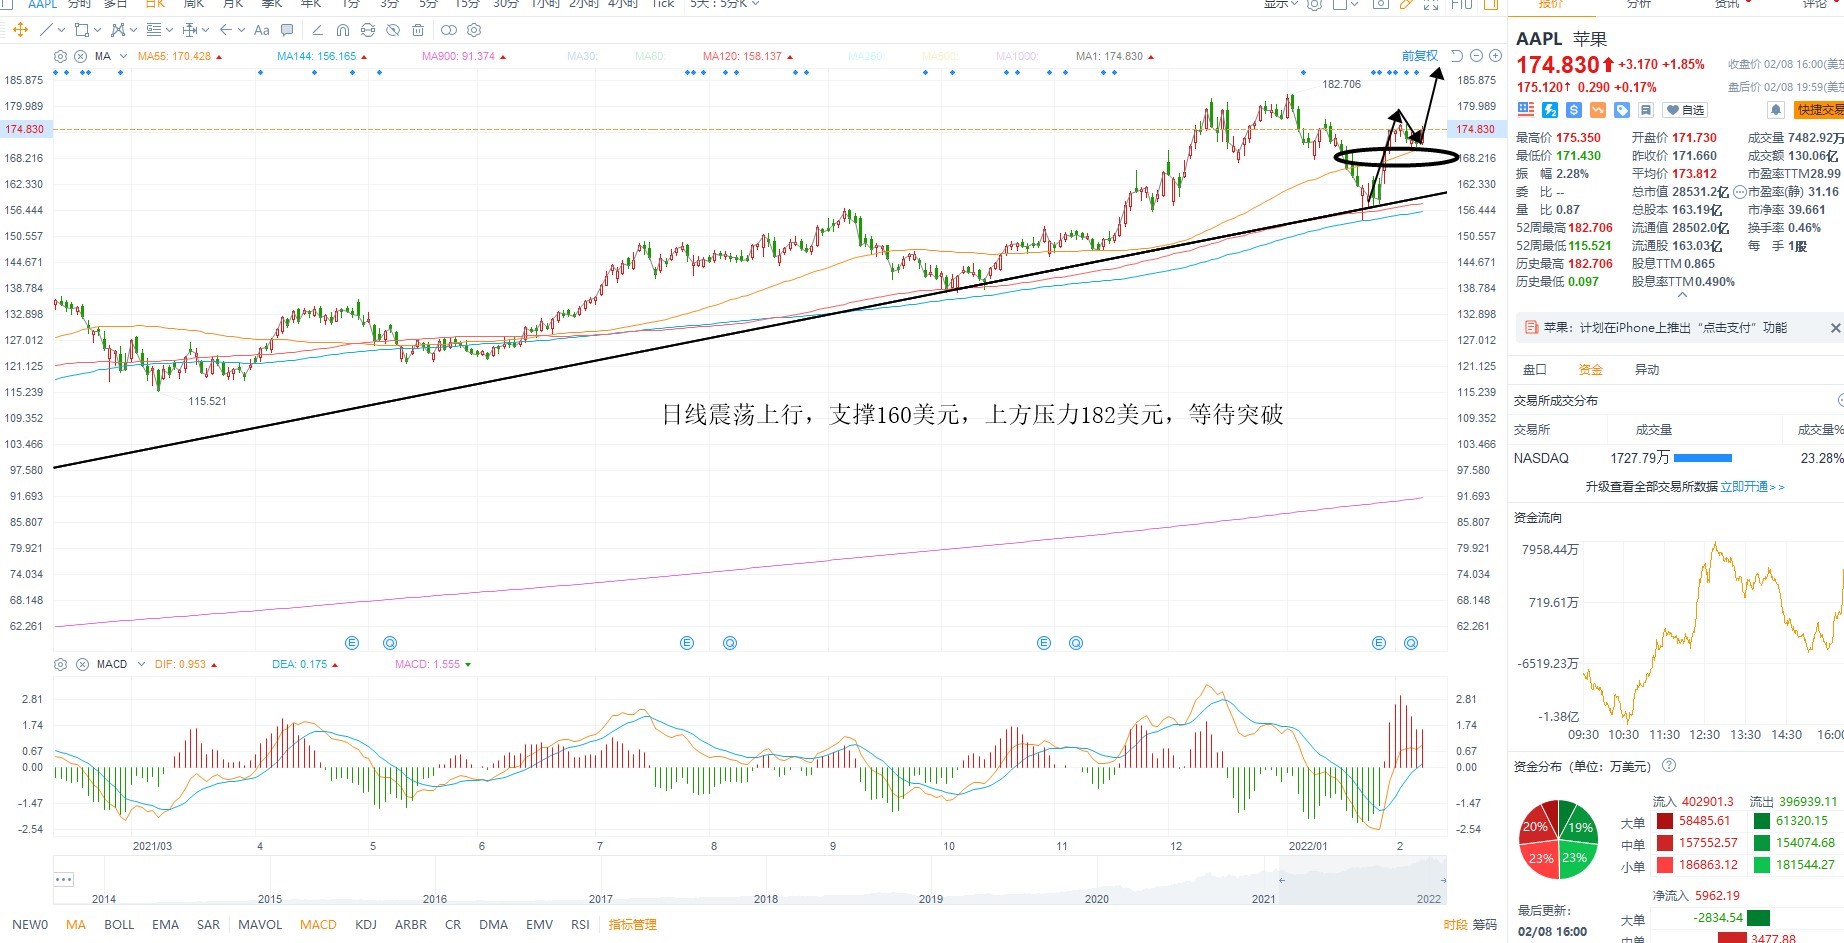1844x943 pixels.
Task: Click the 资金分布 help question mark
Action: point(1669,766)
